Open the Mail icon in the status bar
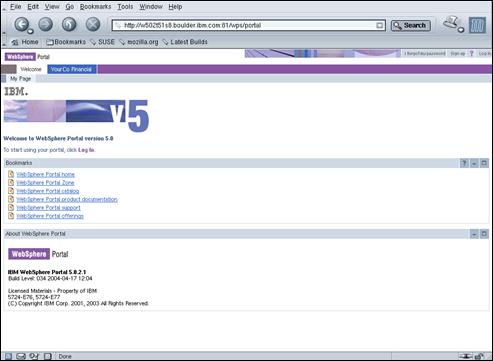493x361 pixels. [x=21, y=356]
